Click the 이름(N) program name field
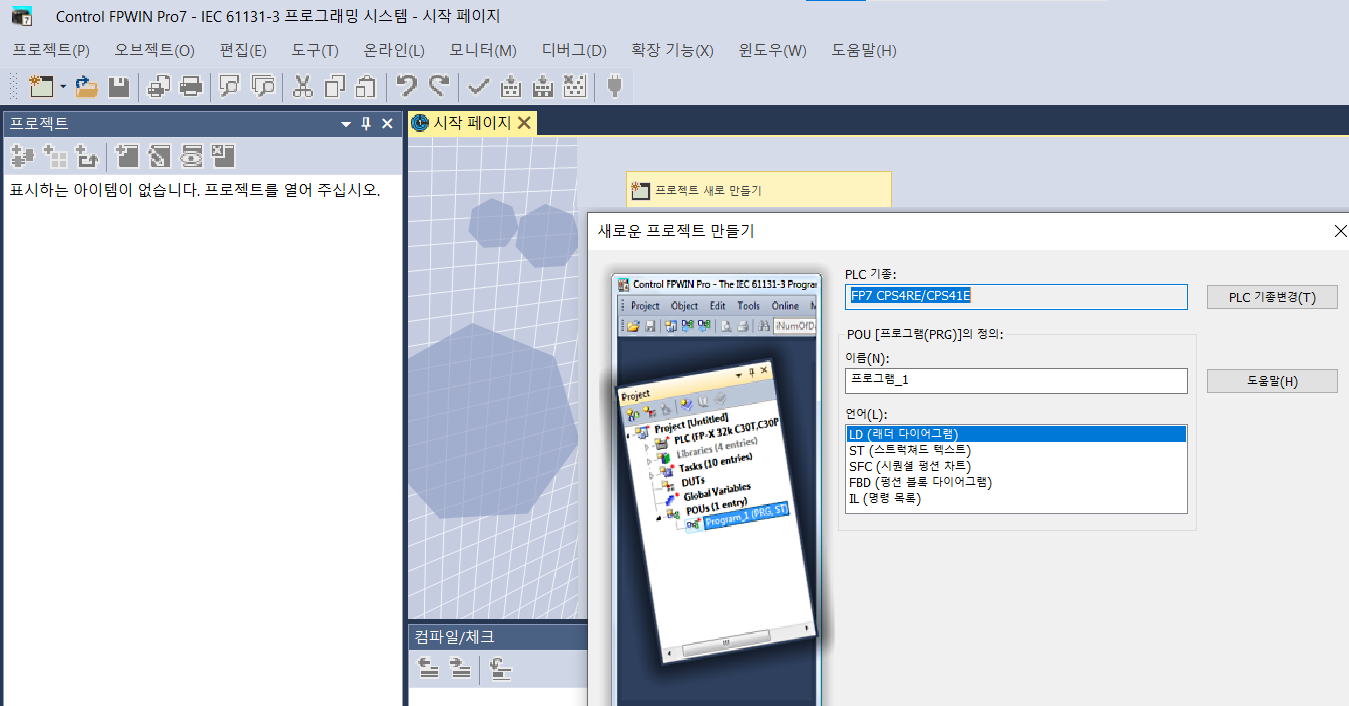The width and height of the screenshot is (1349, 706). (1016, 380)
